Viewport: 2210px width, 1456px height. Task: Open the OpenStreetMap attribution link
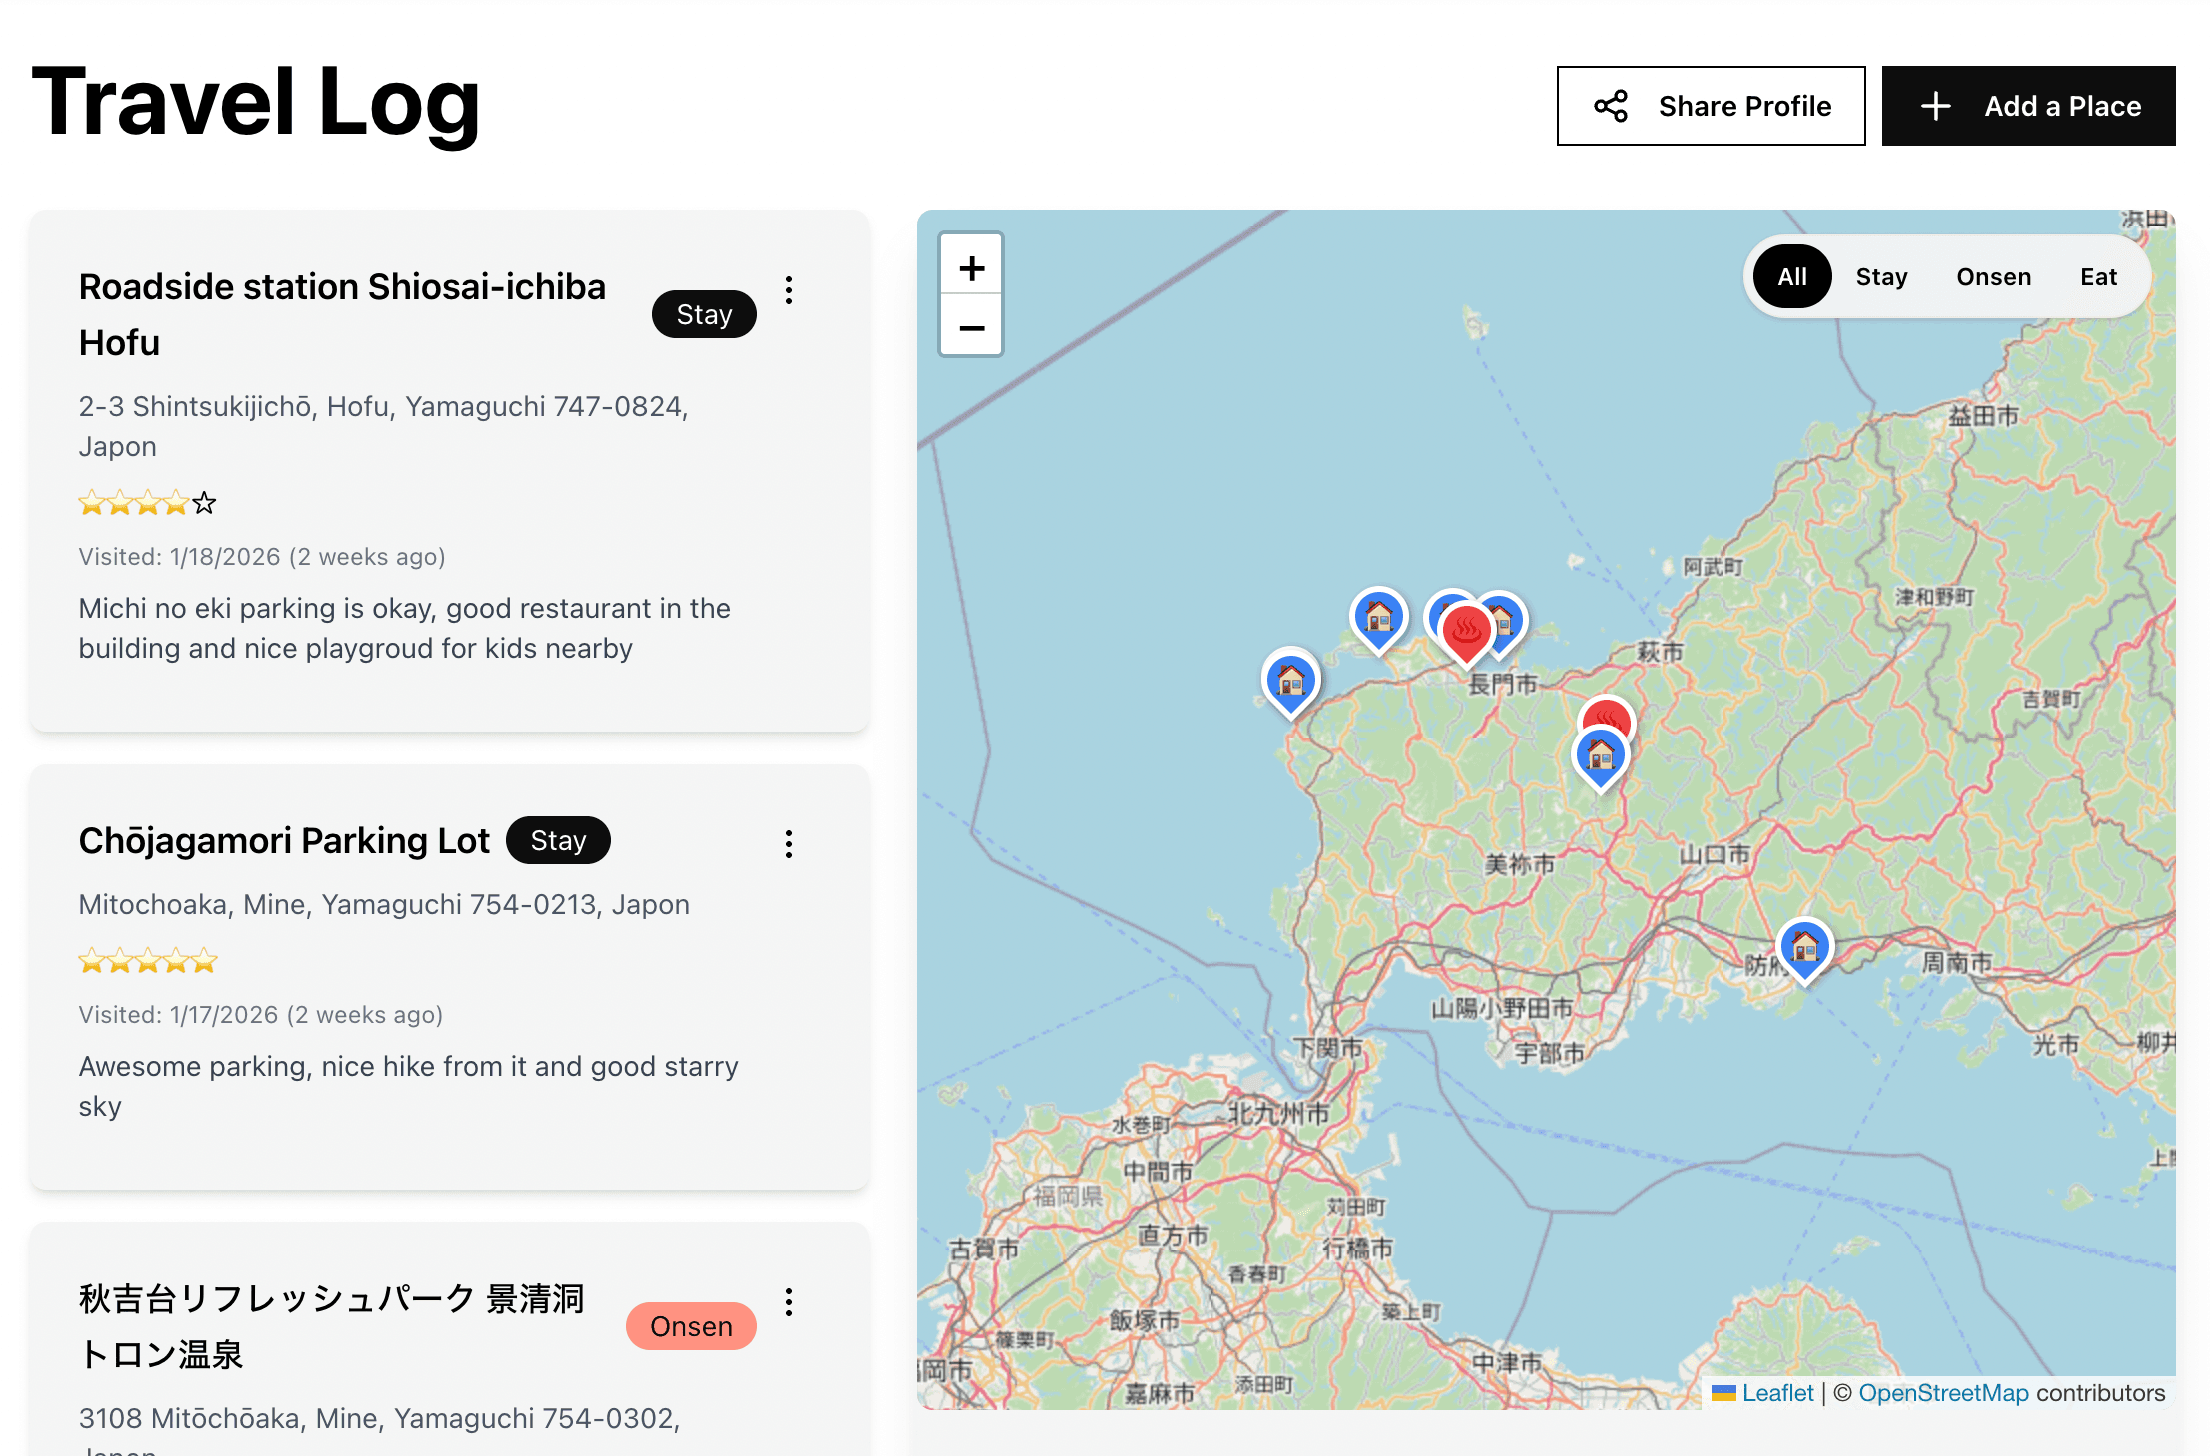tap(1944, 1393)
